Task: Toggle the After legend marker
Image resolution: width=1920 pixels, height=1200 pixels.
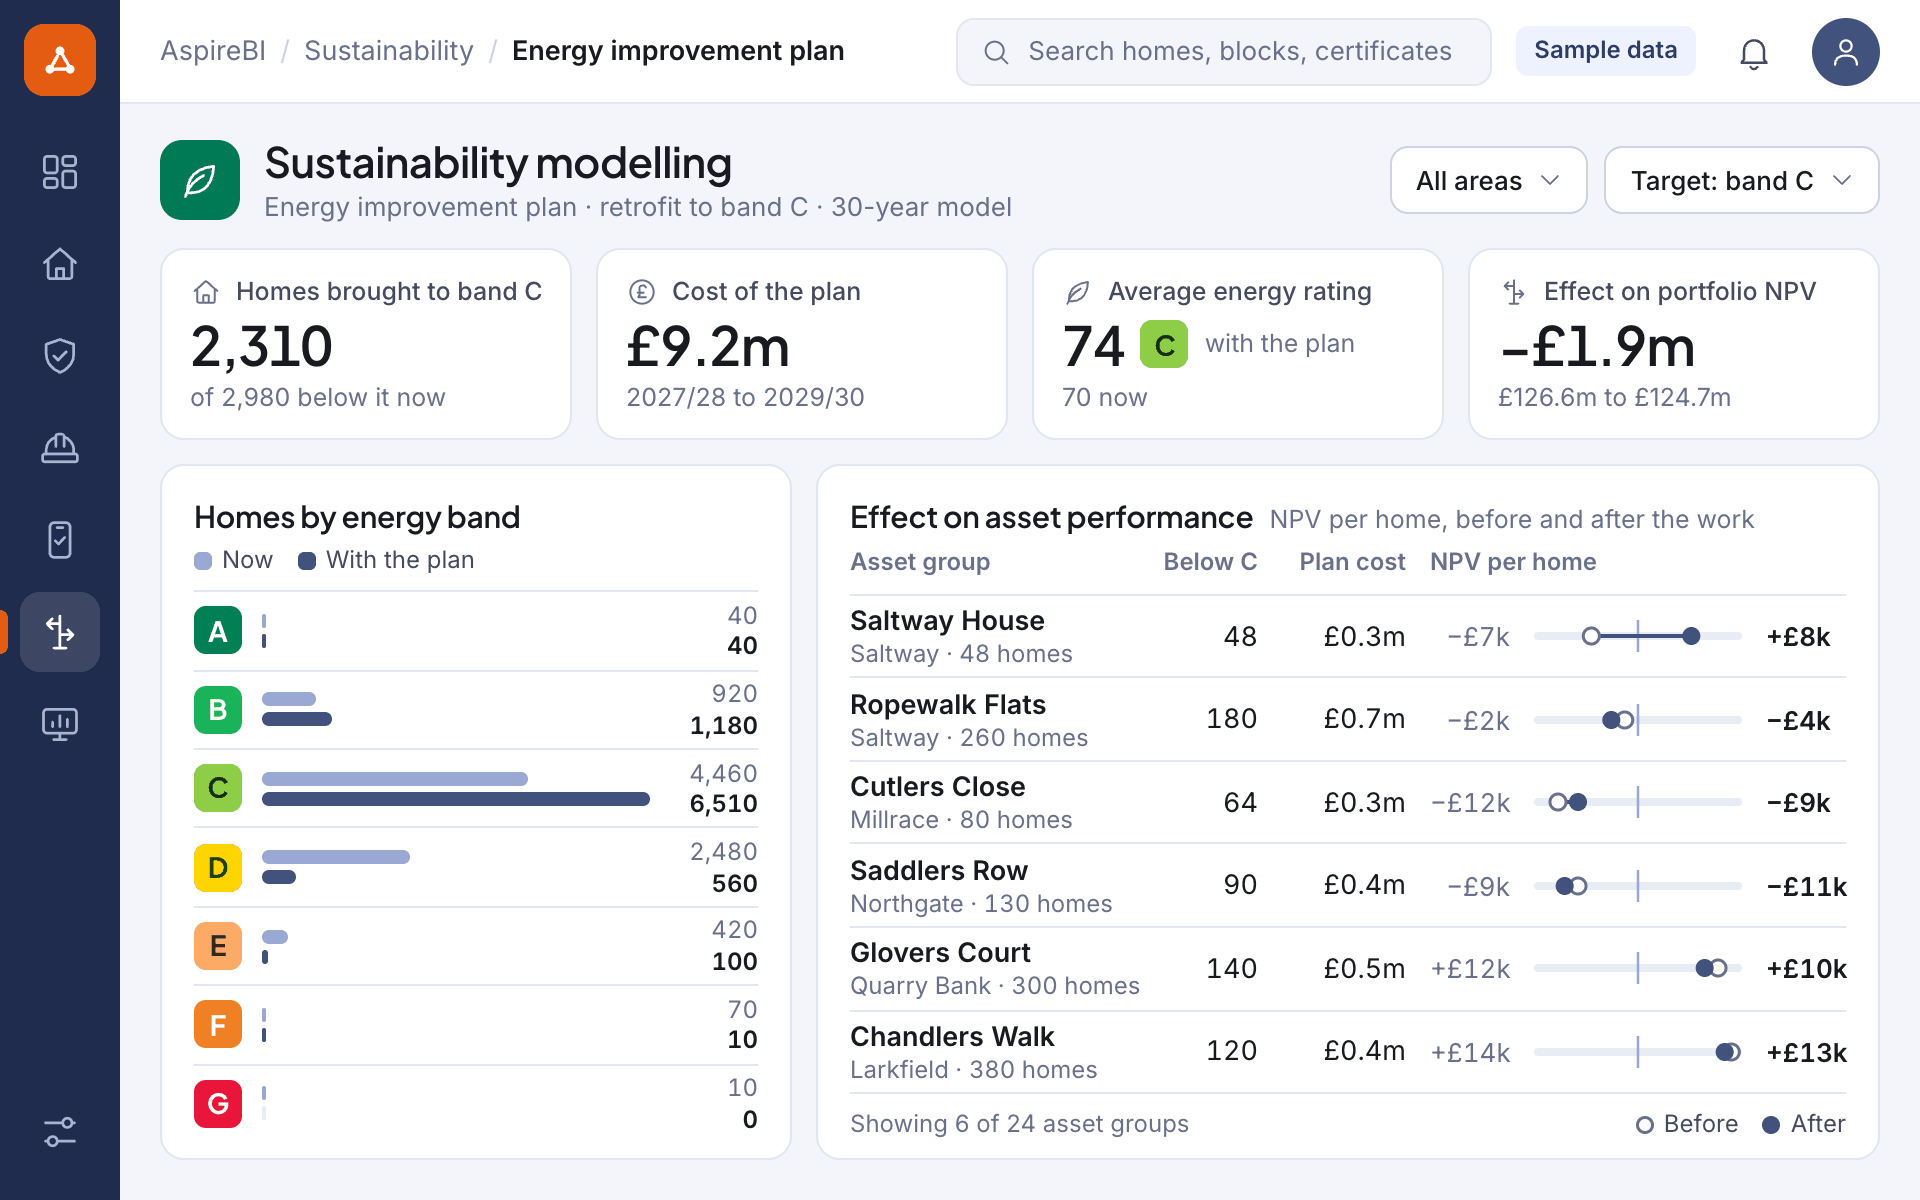Action: [x=1803, y=1124]
